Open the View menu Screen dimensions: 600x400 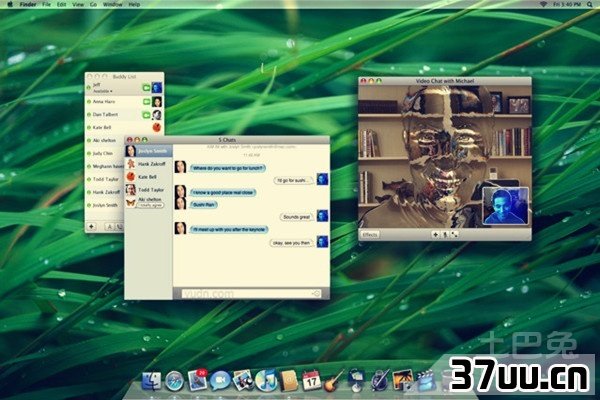(78, 5)
